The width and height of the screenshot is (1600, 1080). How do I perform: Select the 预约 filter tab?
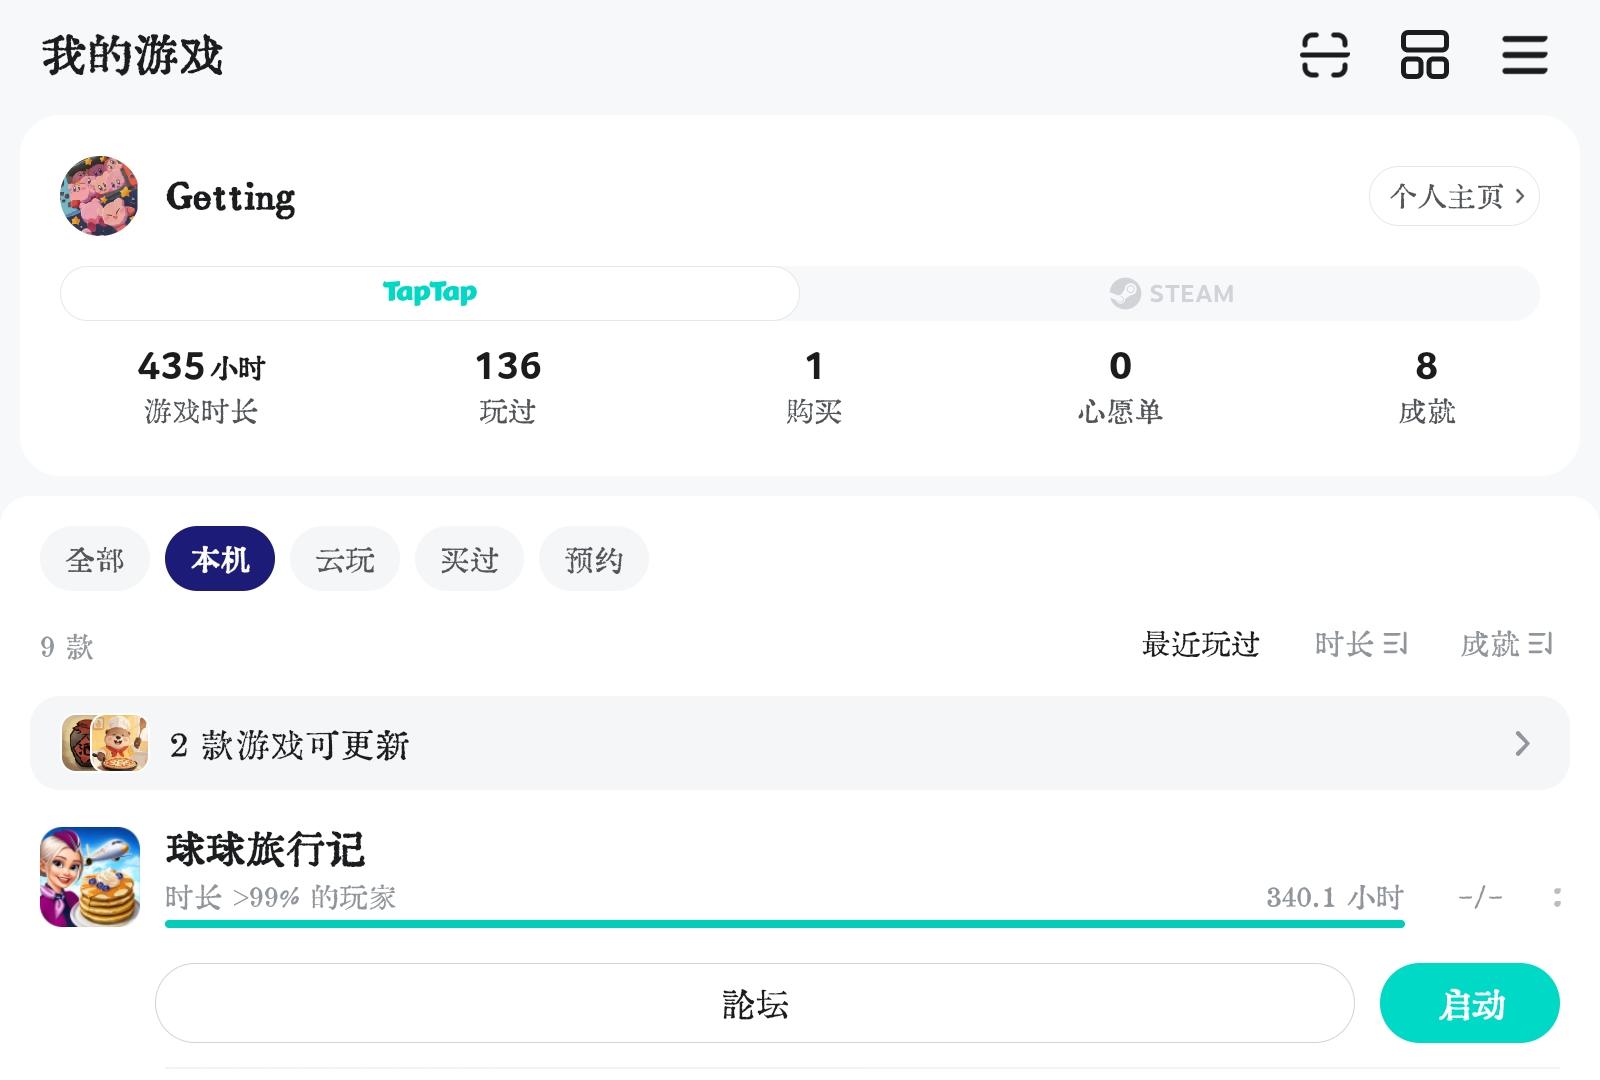593,559
